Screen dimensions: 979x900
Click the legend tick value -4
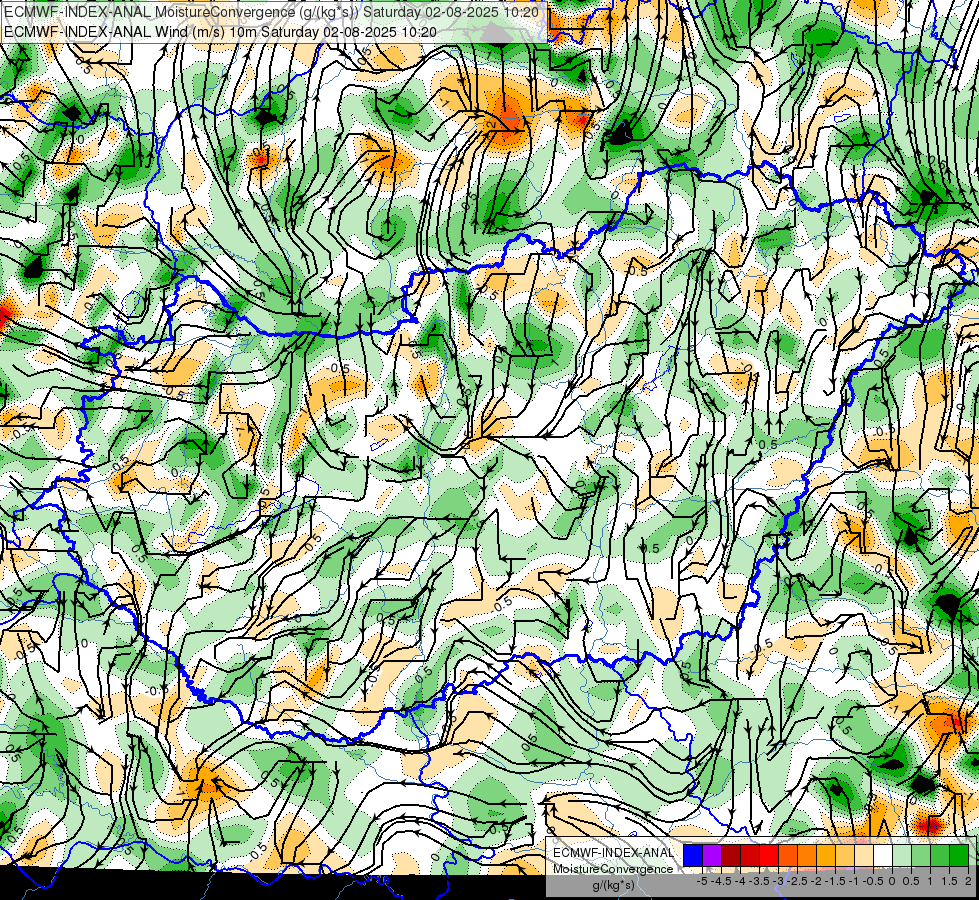740,881
